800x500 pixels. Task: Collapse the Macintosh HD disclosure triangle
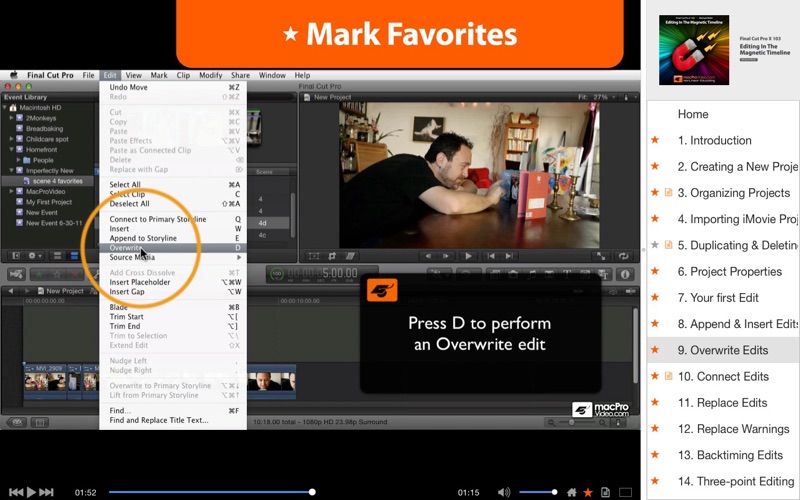pos(5,108)
